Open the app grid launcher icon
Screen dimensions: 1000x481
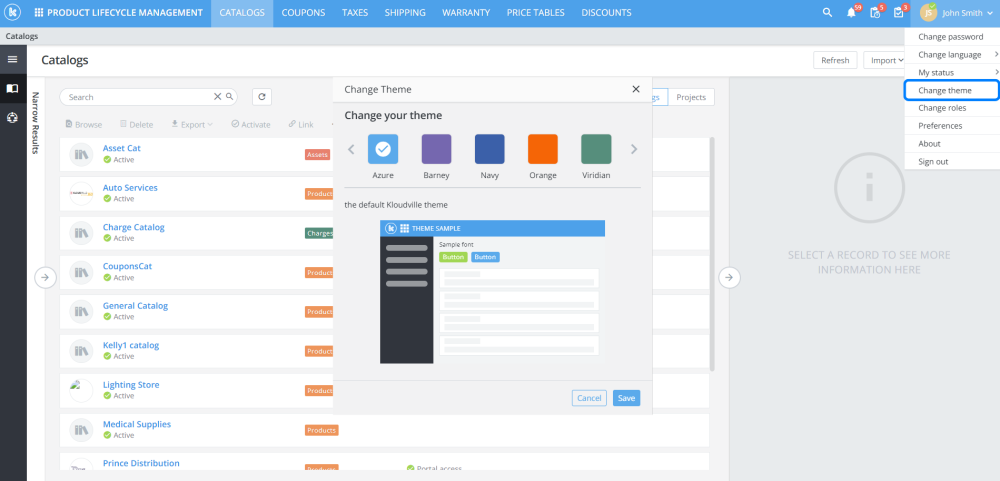[39, 13]
